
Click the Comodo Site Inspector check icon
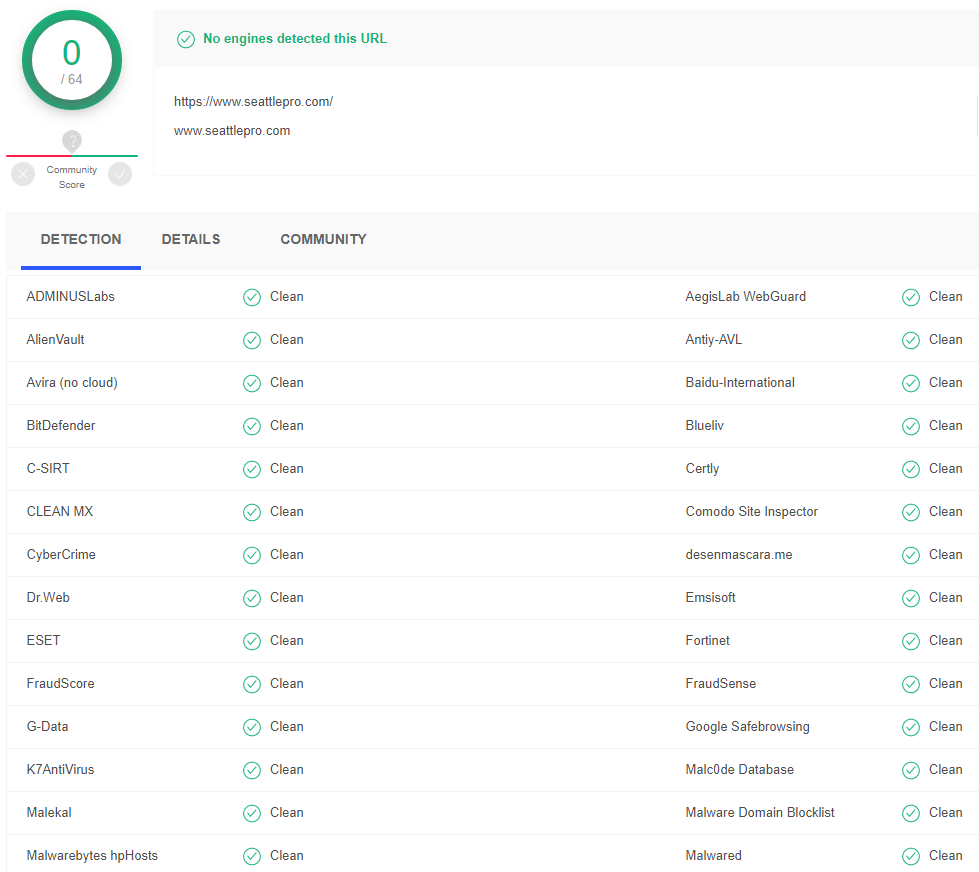[x=910, y=512]
